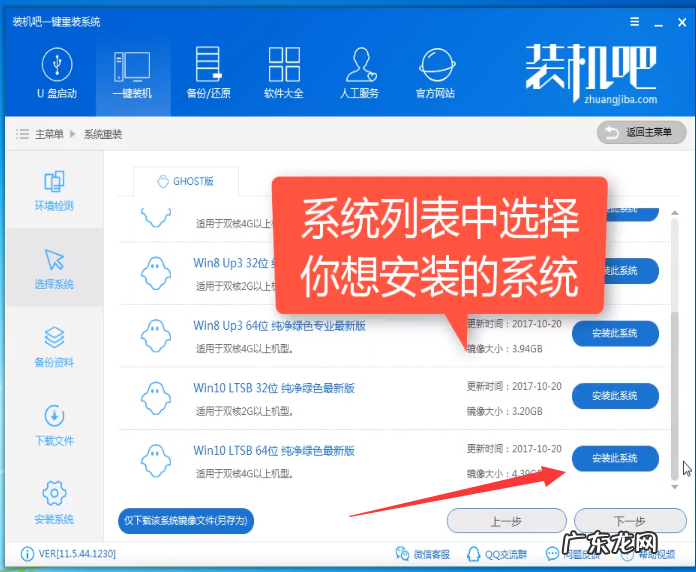Click the 上一步 button
Image resolution: width=696 pixels, height=572 pixels.
click(506, 521)
